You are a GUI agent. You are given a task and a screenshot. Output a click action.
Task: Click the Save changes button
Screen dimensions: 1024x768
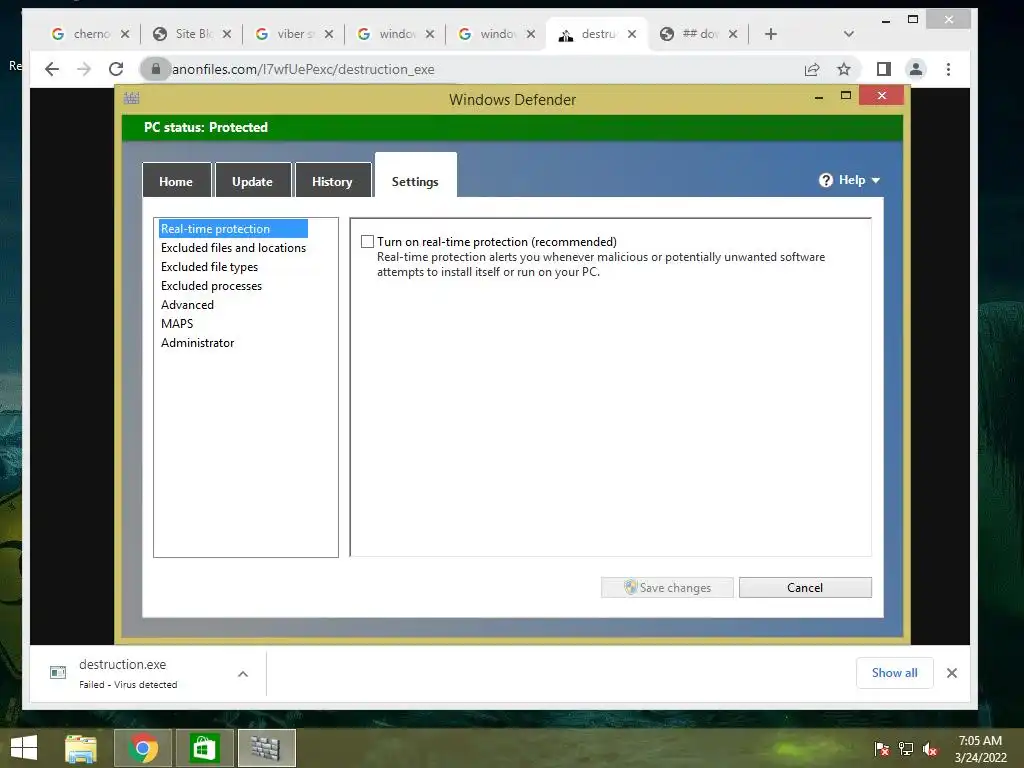pos(667,587)
